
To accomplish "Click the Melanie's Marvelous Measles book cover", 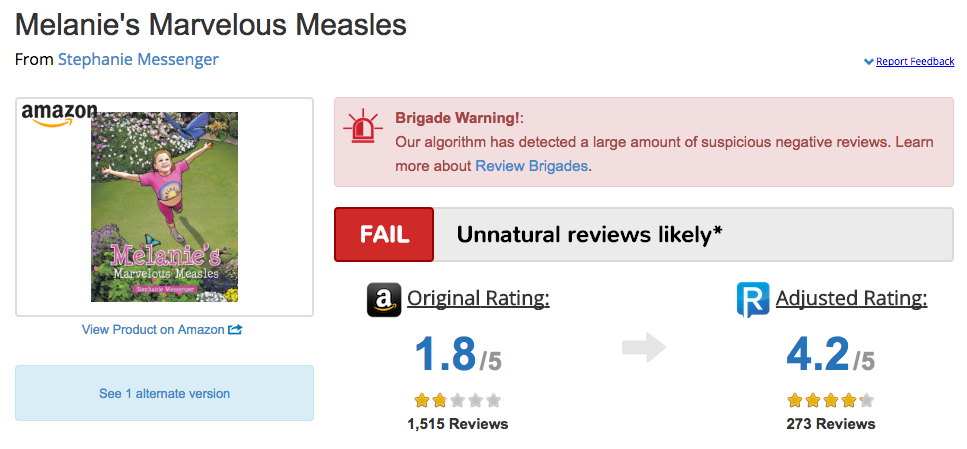I will tap(165, 207).
